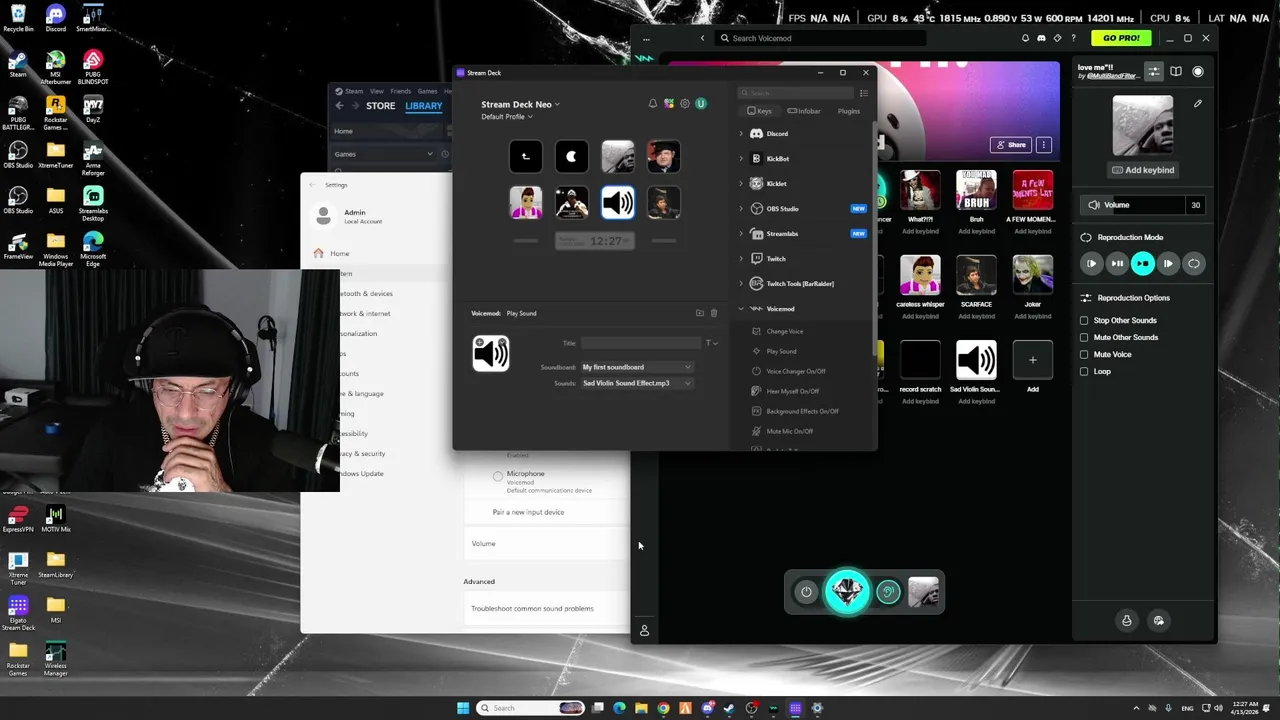1280x720 pixels.
Task: Click the flask icon at Voicemod panel bottom
Action: point(1127,620)
